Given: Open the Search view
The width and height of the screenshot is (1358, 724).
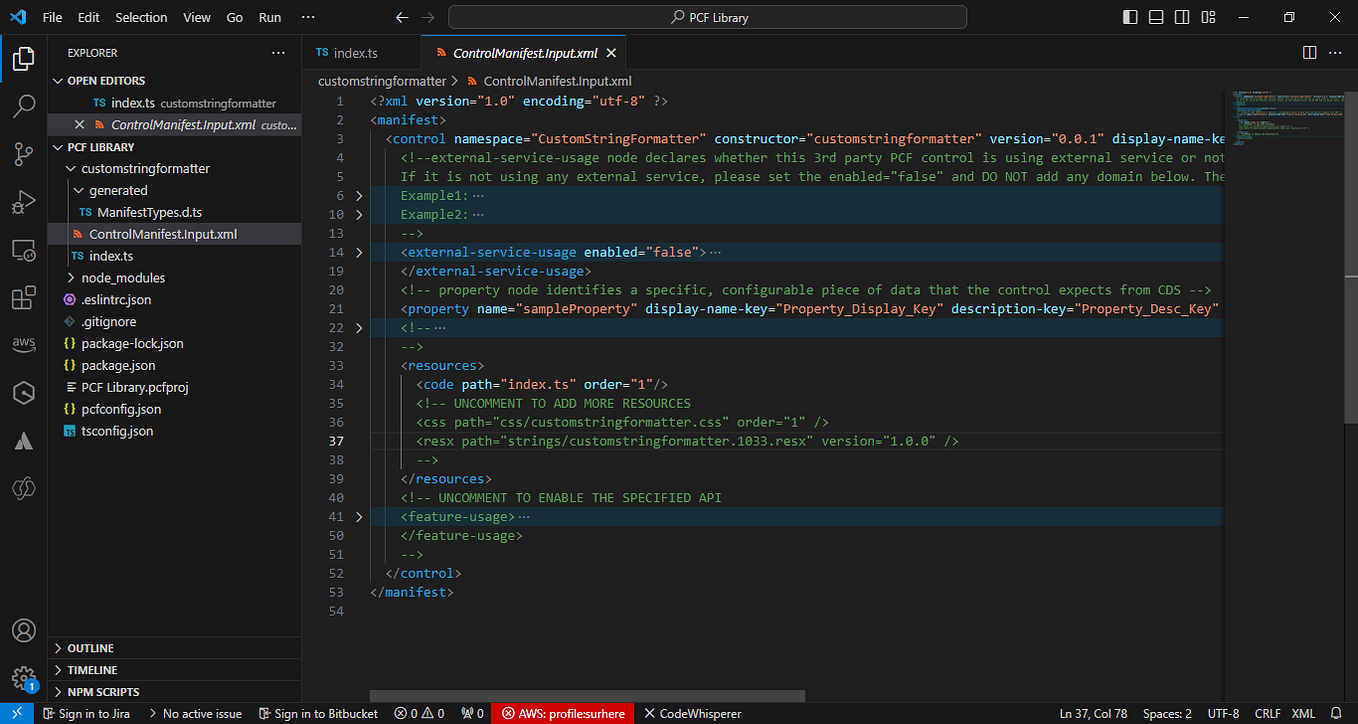Looking at the screenshot, I should click(x=23, y=106).
